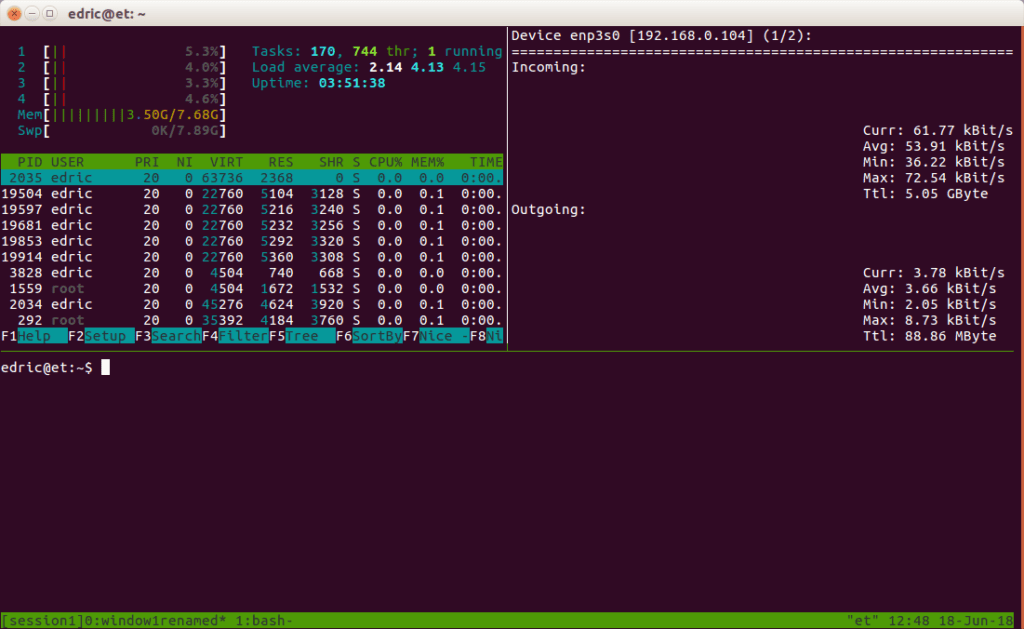Click Device enp3s0 header in nload pane
Screen dimensions: 1024x629
(662, 35)
